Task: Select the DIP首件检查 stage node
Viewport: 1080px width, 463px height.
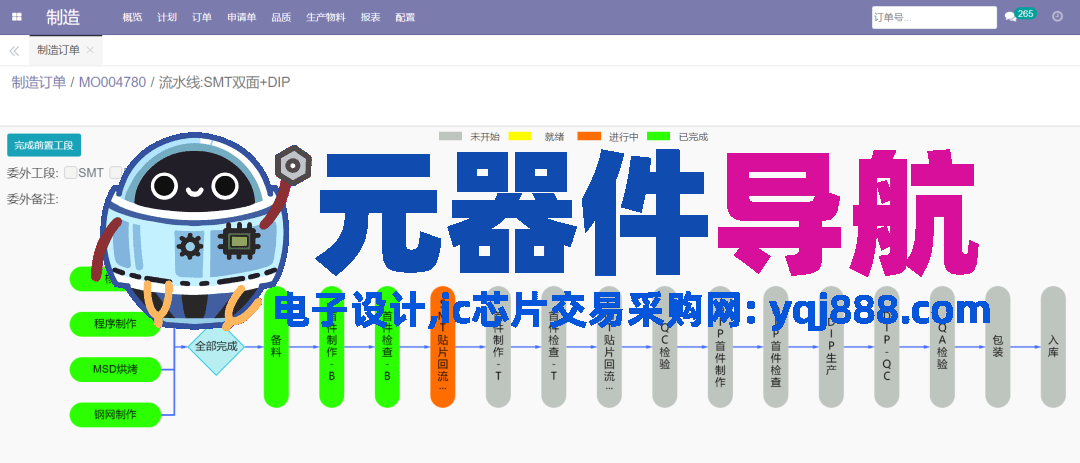Action: pos(776,347)
